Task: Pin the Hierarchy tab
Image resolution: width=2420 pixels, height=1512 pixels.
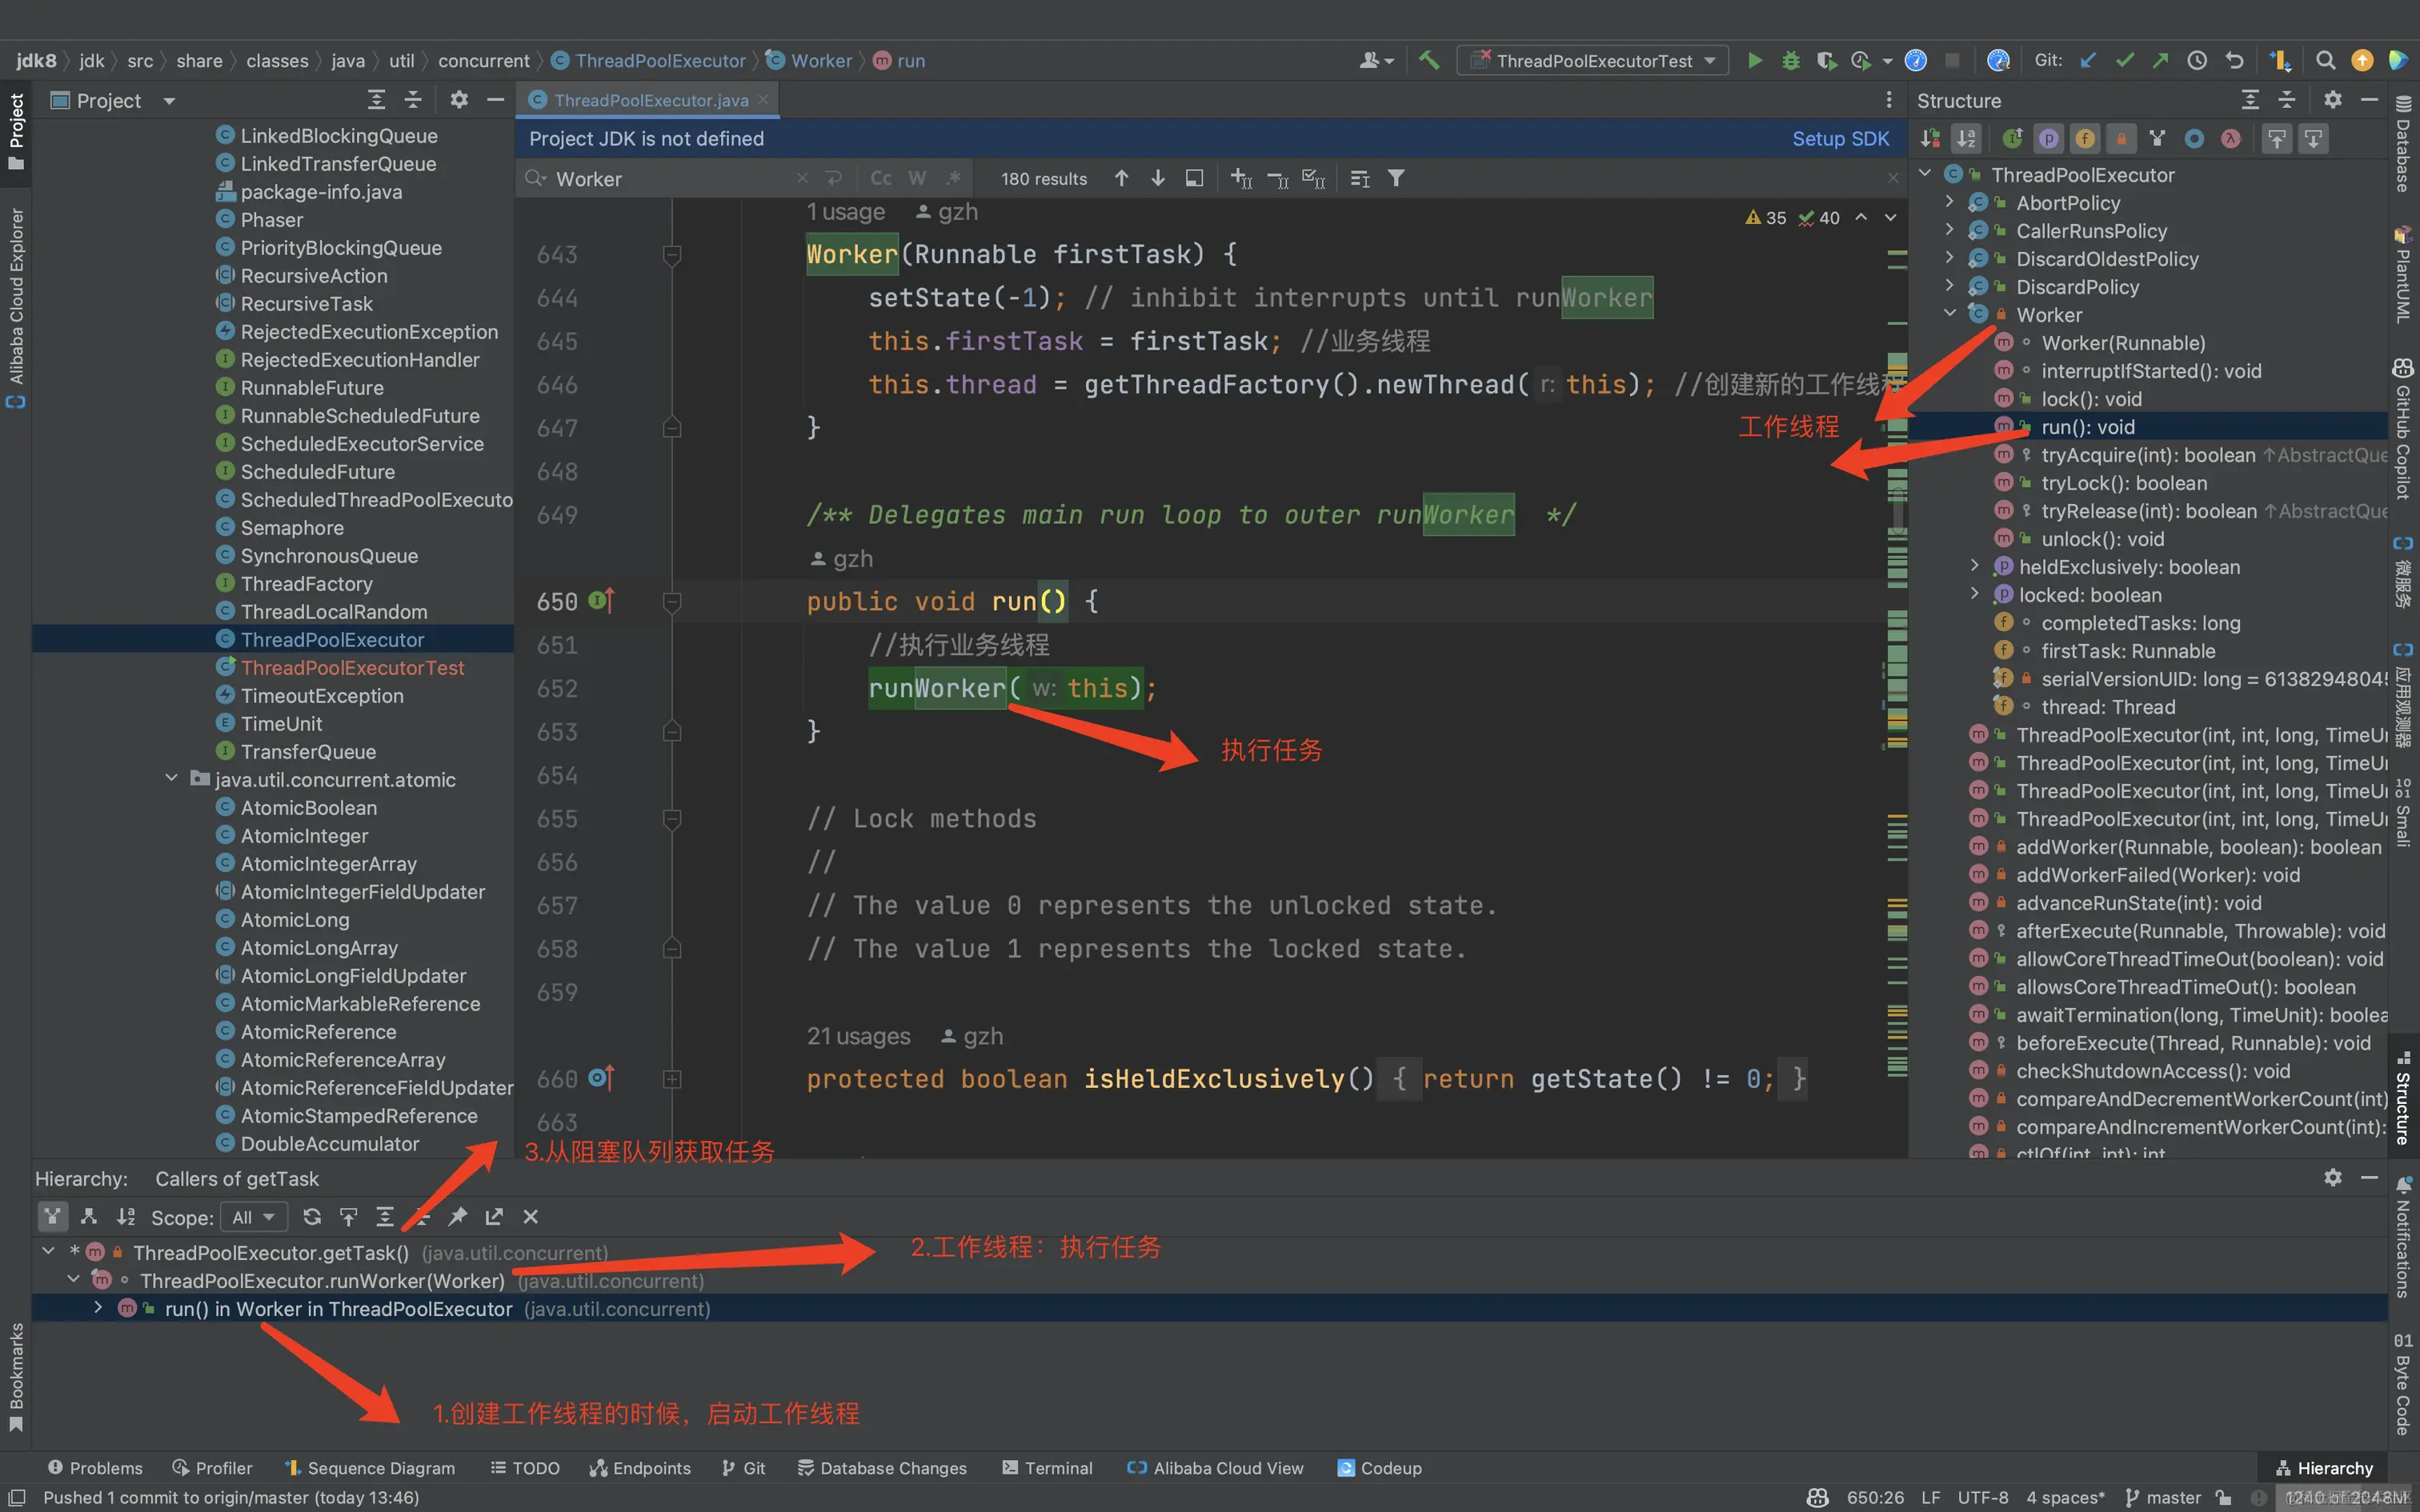Action: pyautogui.click(x=457, y=1217)
